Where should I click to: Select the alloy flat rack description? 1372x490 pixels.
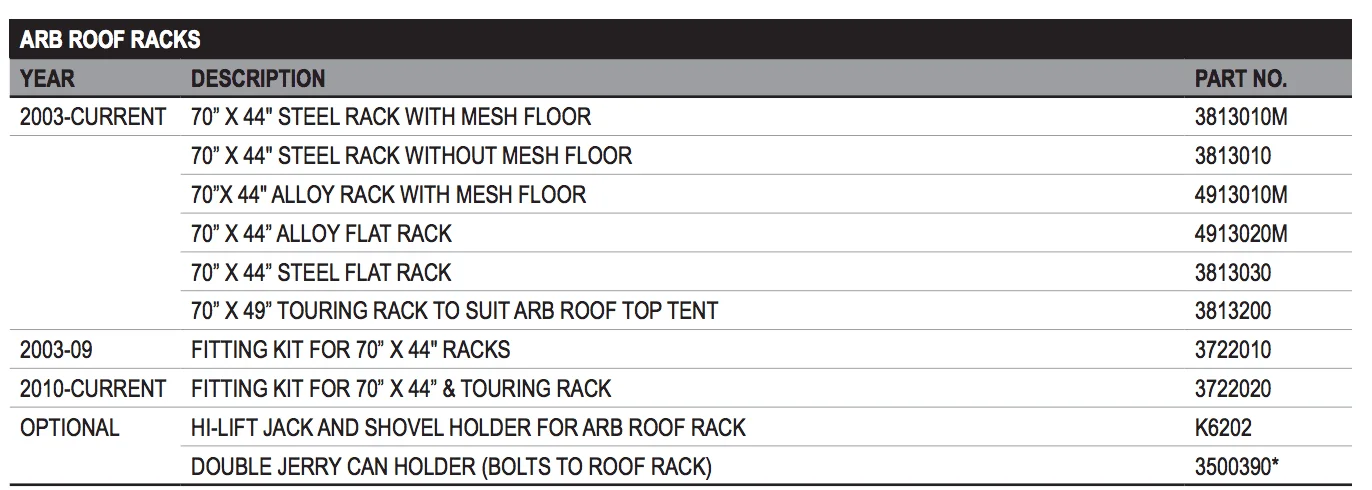[321, 234]
